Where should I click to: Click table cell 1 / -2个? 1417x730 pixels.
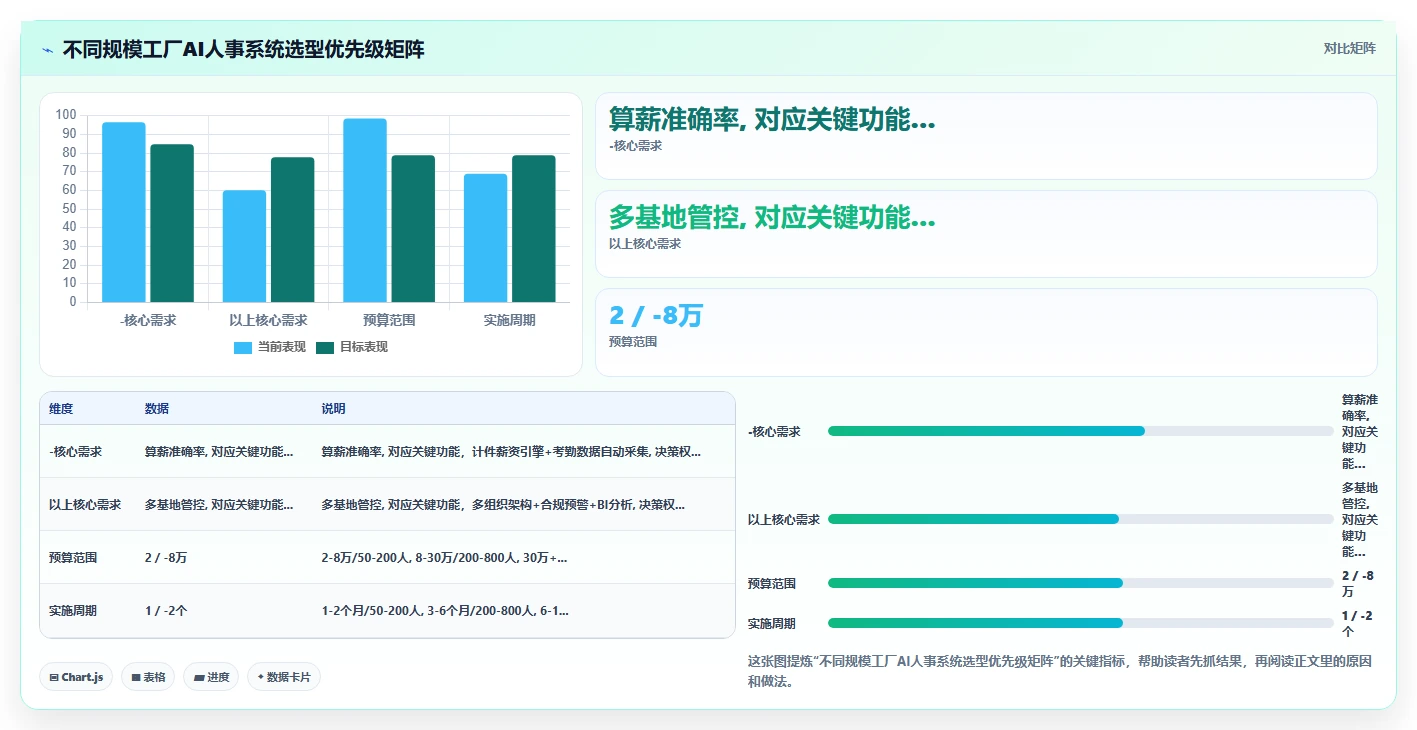(x=166, y=611)
